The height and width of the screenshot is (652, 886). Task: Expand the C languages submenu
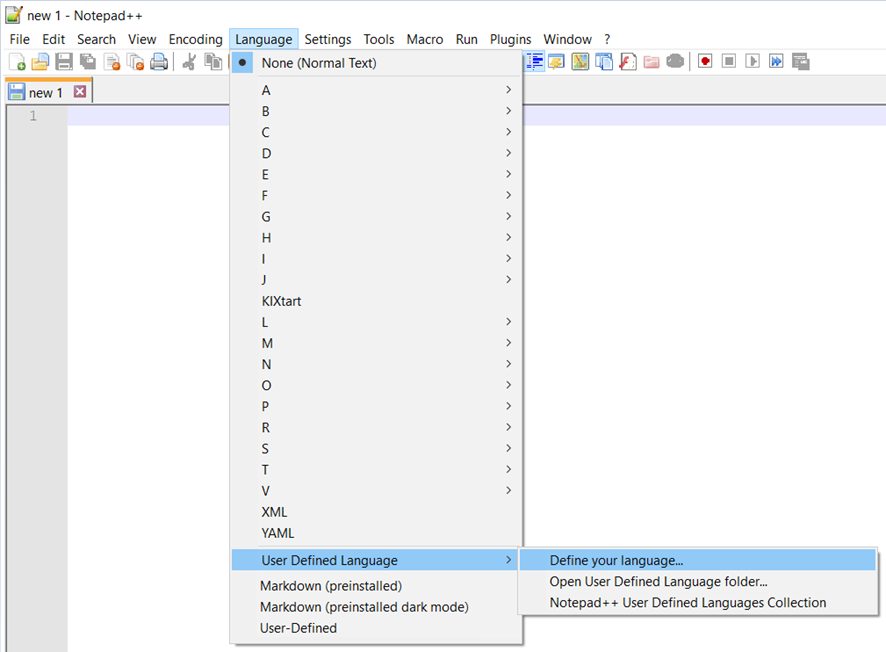point(376,132)
